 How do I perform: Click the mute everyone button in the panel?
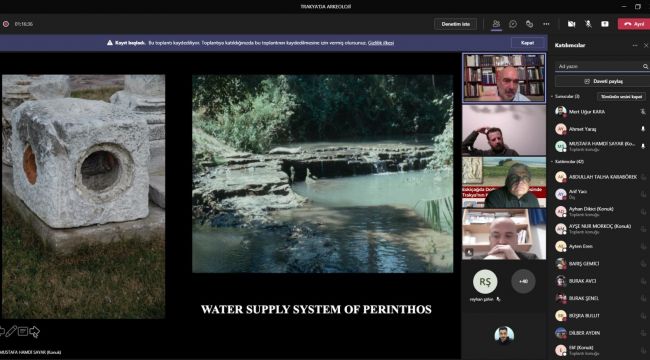(x=621, y=97)
